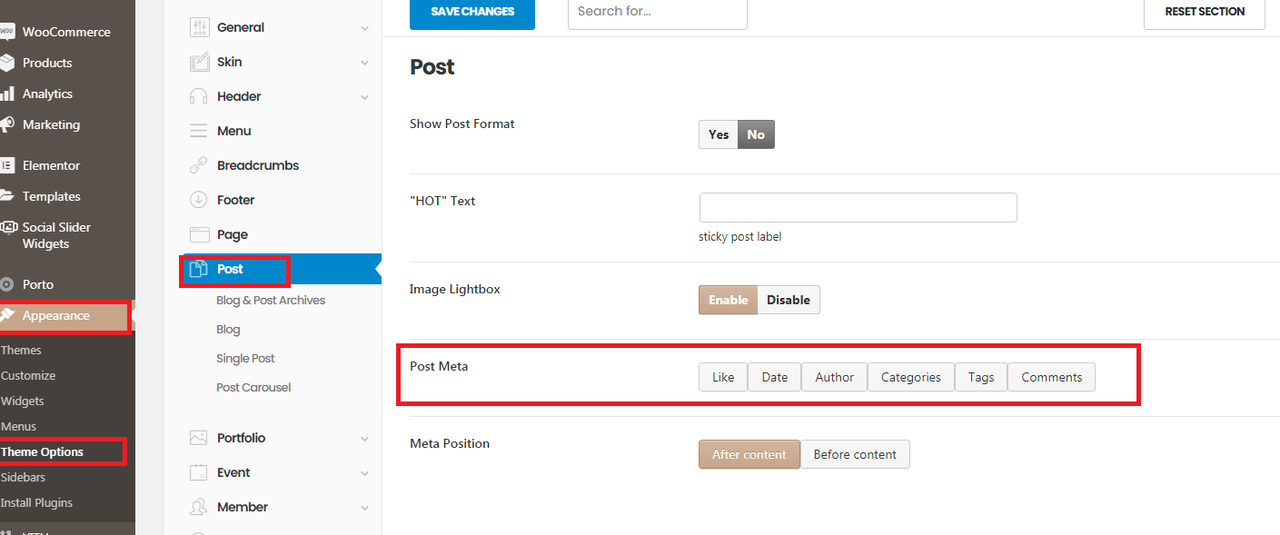Expand the Portfolio section chevron

pos(364,439)
